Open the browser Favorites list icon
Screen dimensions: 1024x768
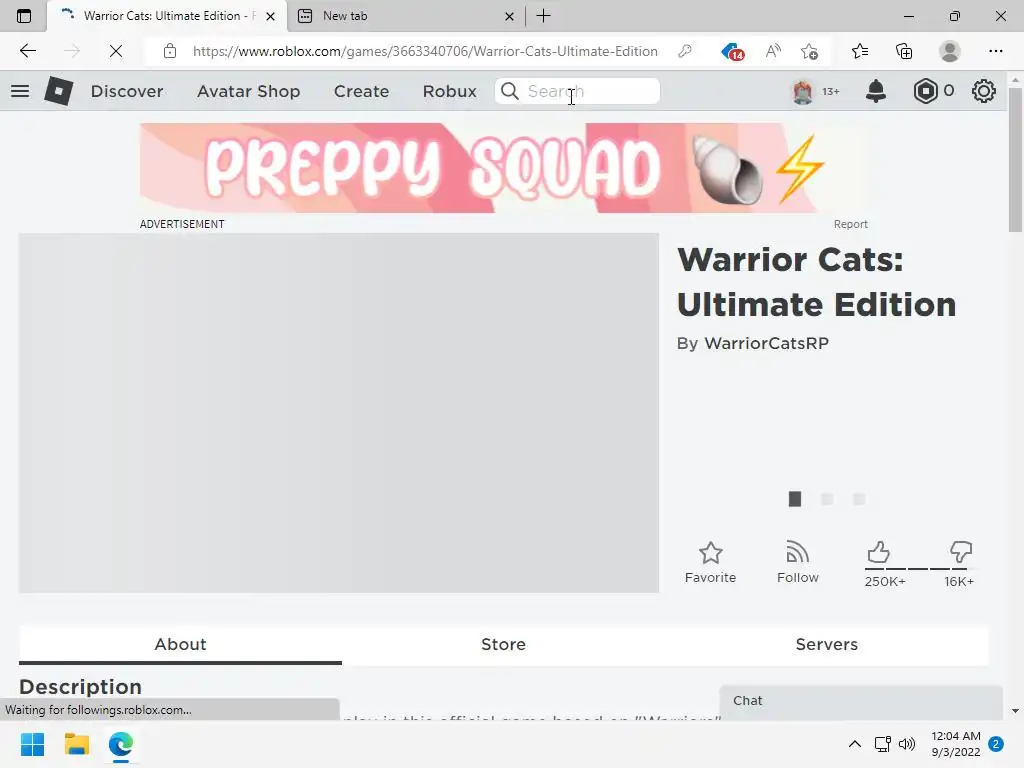point(859,51)
